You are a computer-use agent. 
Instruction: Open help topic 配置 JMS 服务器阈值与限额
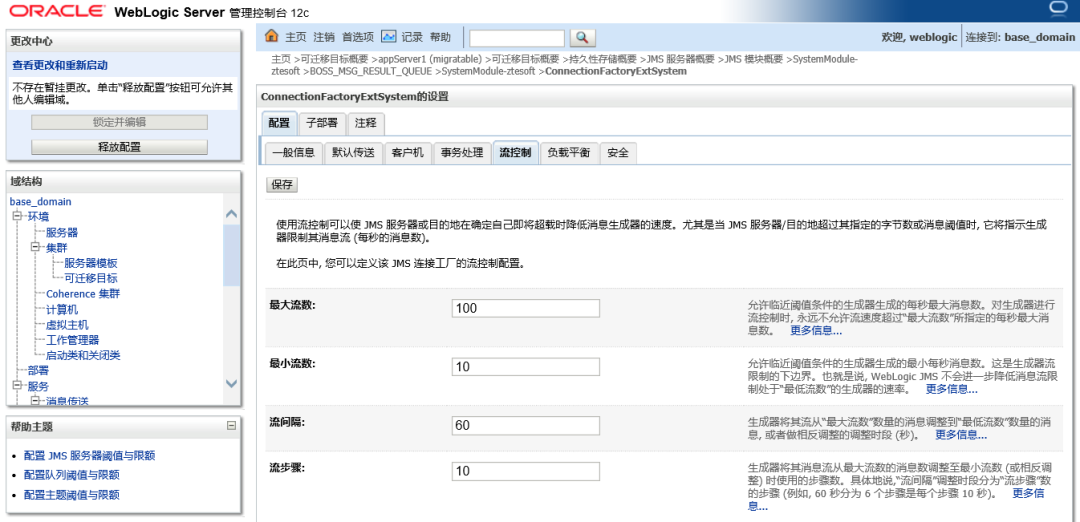click(x=89, y=456)
